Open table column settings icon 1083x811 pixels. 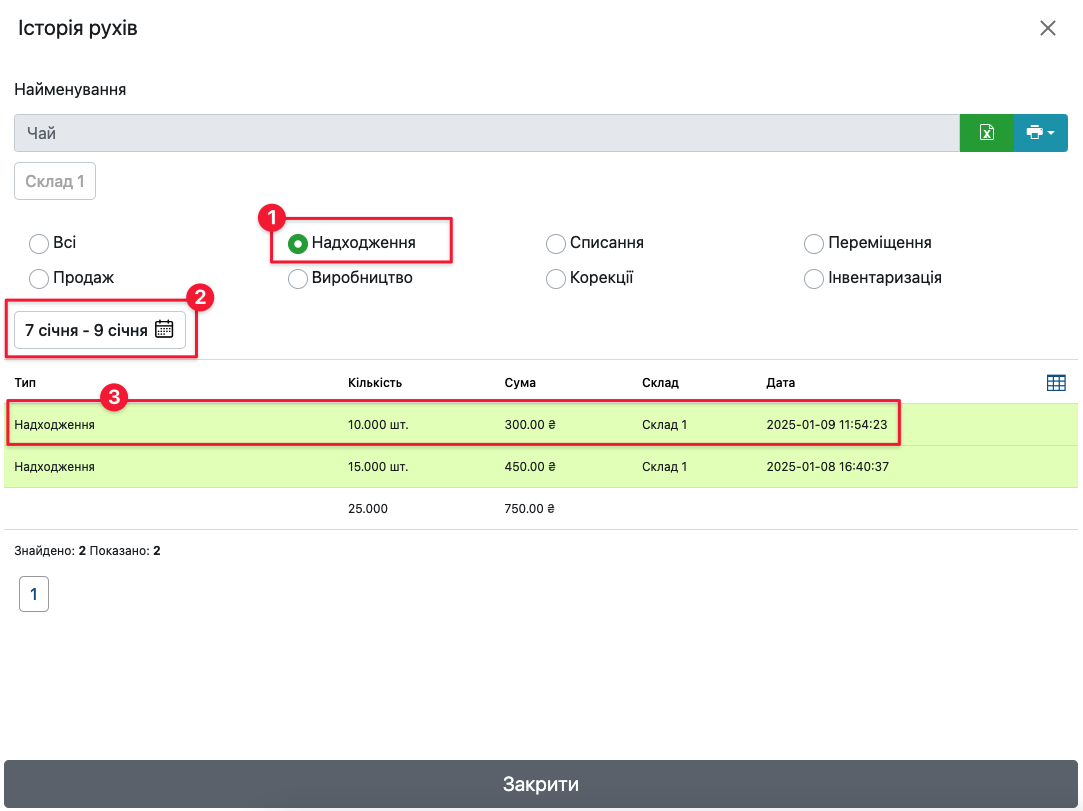(x=1056, y=383)
